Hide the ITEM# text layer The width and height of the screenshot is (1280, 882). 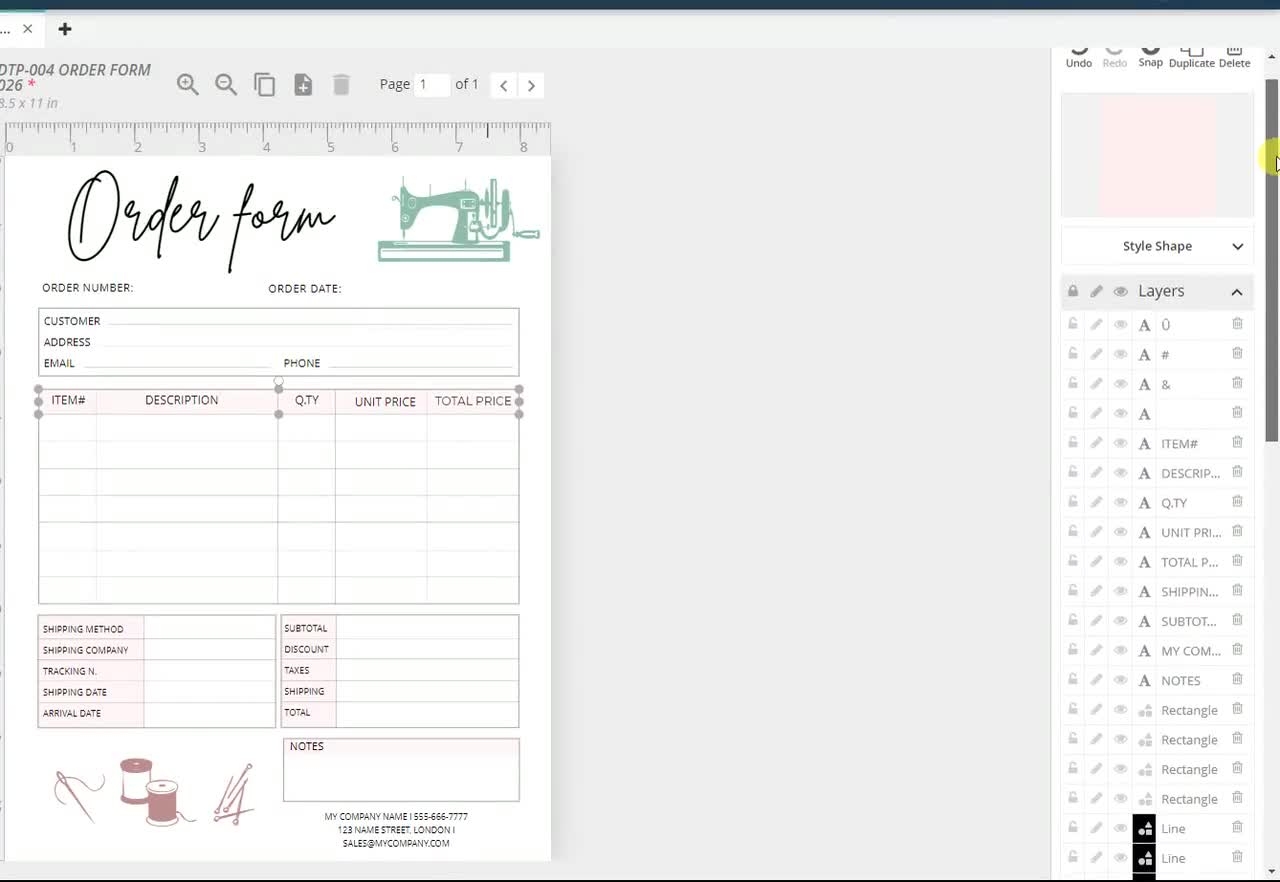(1121, 443)
